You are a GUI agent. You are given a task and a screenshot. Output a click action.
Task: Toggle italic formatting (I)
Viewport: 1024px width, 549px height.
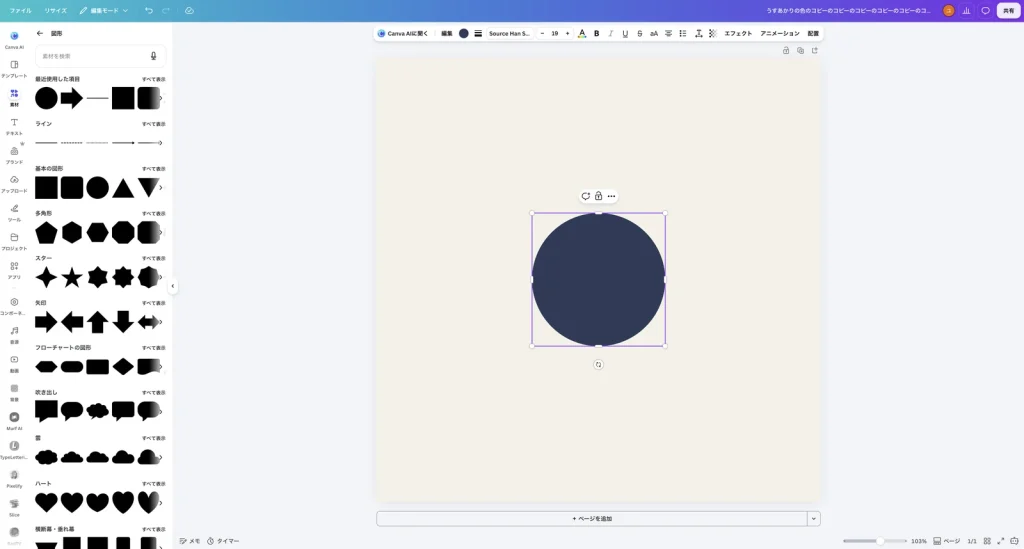[611, 33]
